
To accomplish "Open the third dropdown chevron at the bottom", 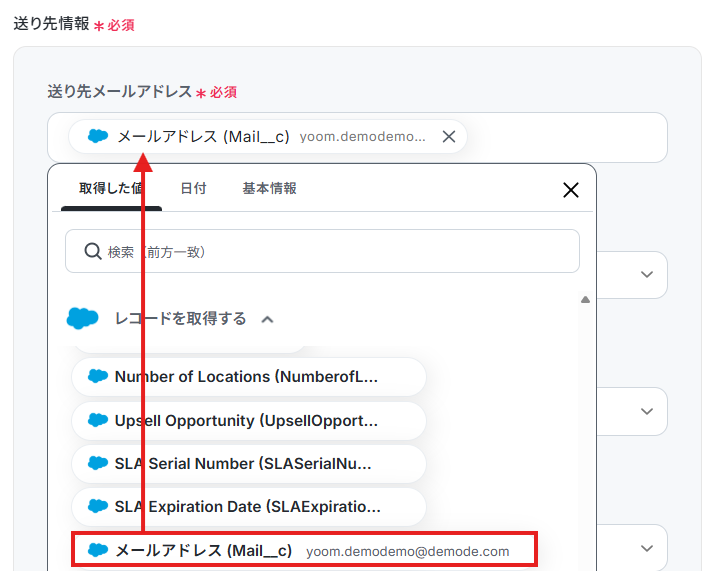I will [647, 548].
